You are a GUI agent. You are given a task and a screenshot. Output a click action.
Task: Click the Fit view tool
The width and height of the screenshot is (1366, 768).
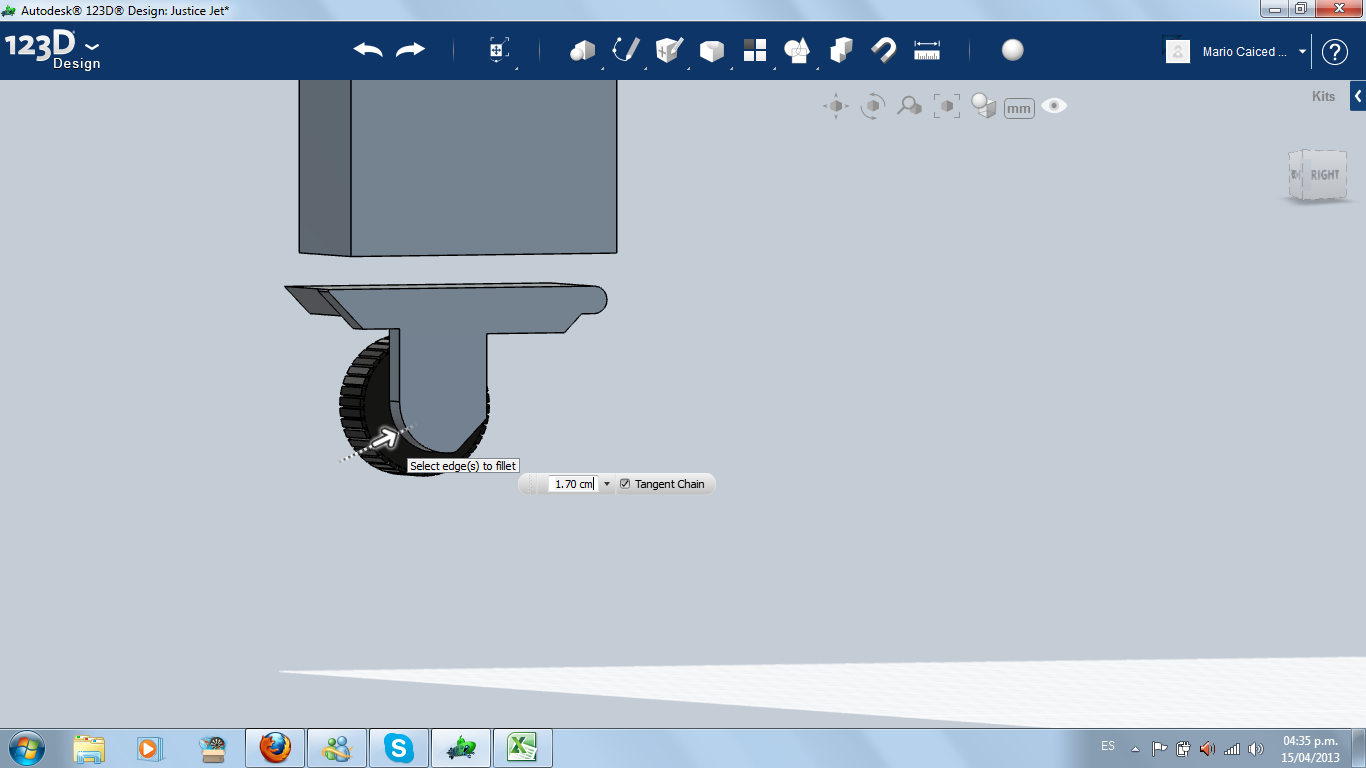[x=946, y=106]
